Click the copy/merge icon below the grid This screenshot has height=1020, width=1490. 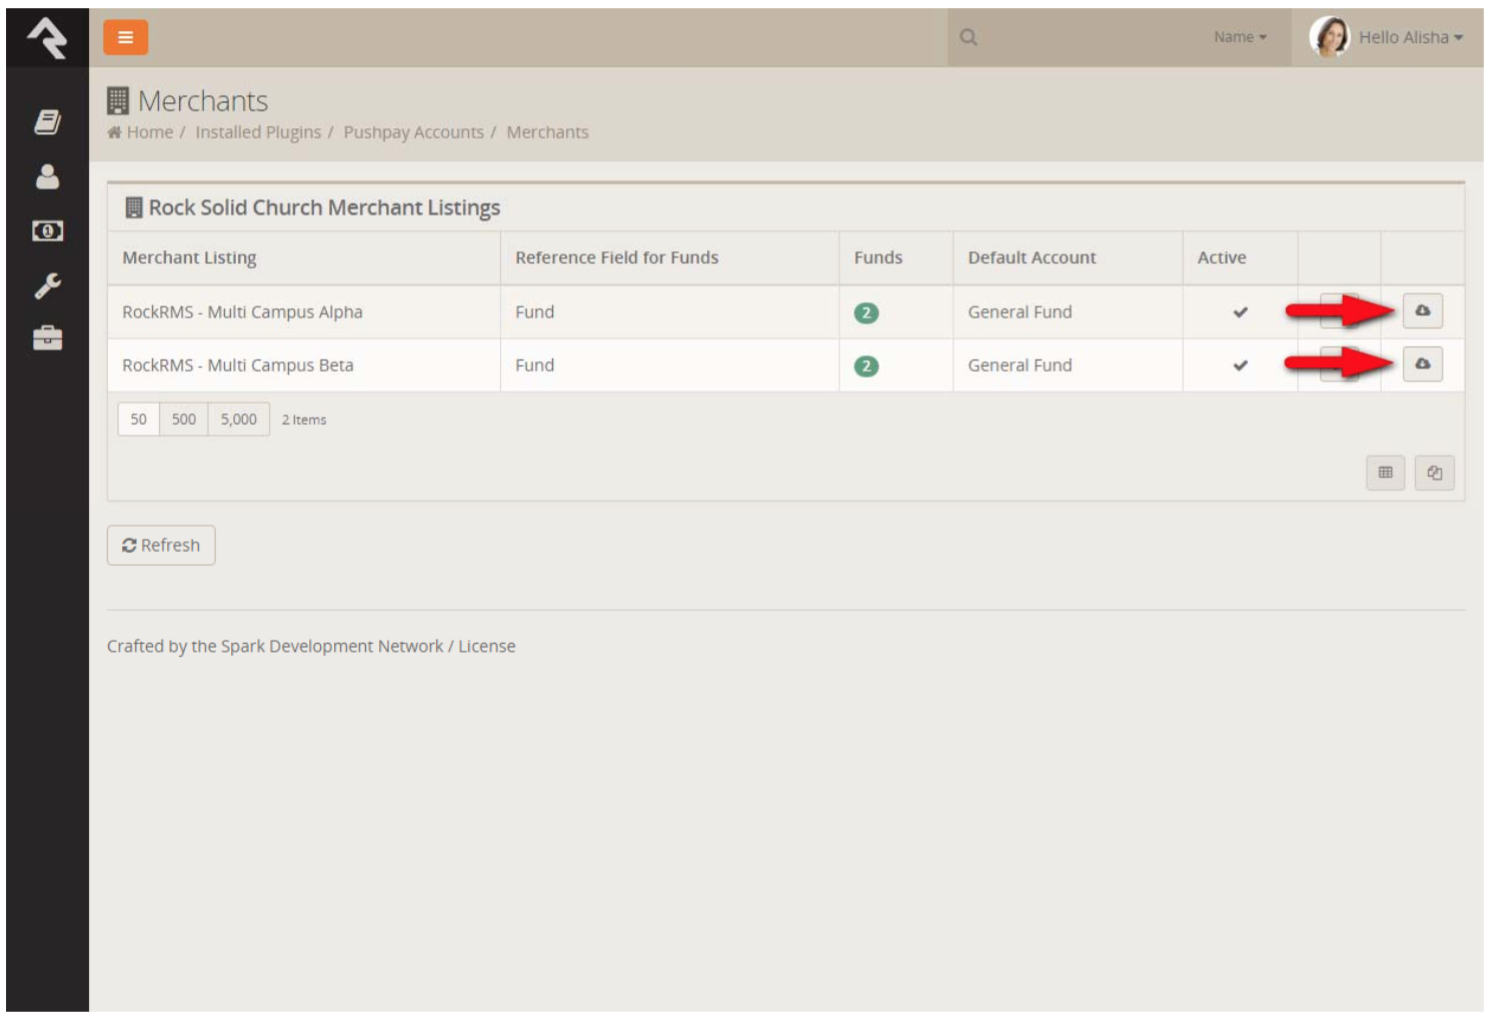1434,472
